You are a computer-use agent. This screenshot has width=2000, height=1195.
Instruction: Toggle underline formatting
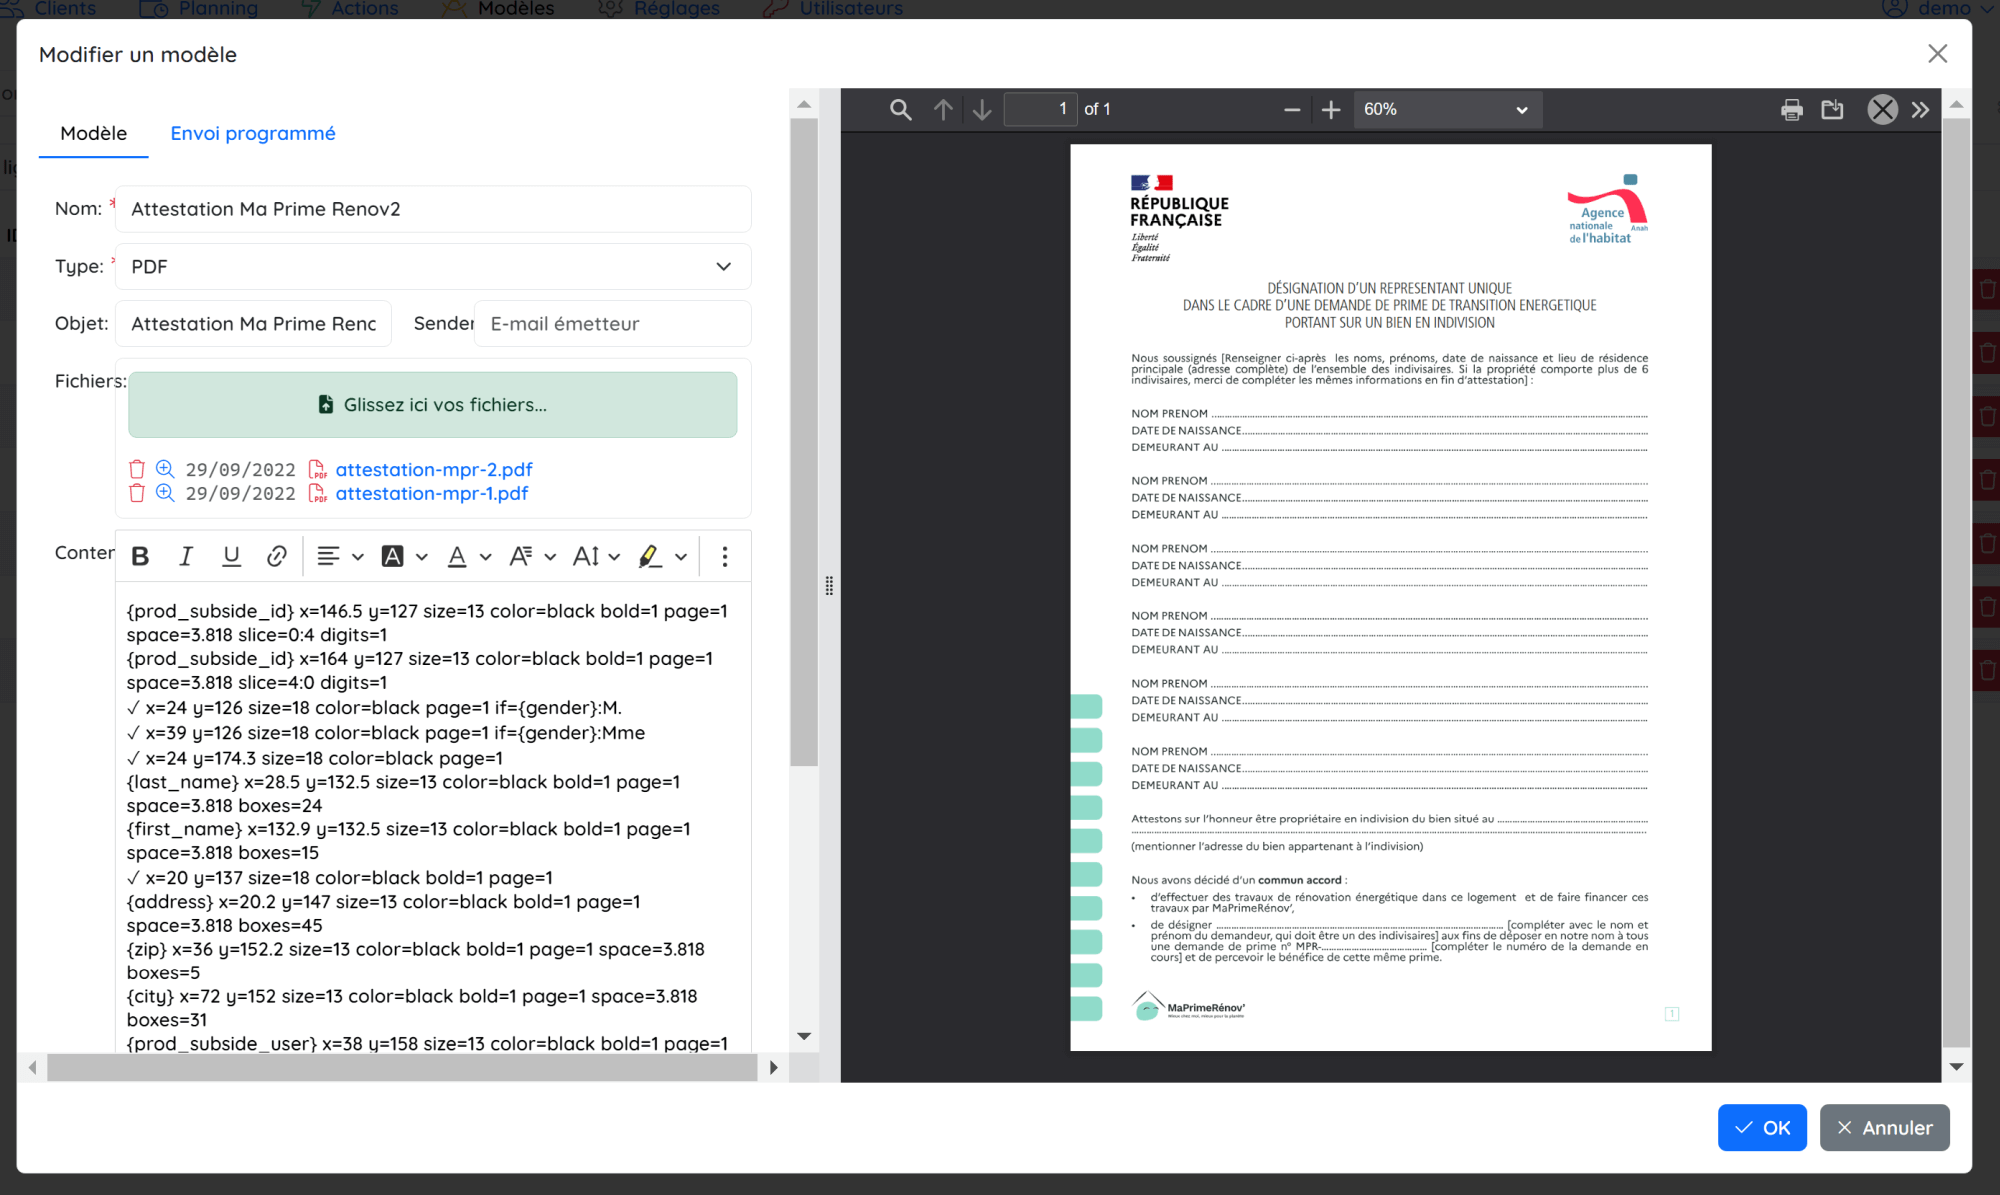click(x=231, y=557)
